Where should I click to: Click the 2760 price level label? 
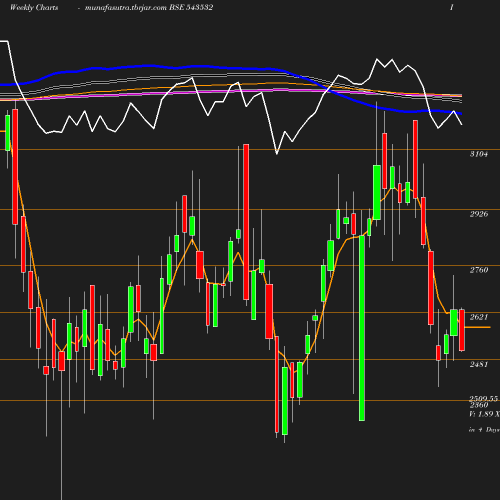click(479, 270)
